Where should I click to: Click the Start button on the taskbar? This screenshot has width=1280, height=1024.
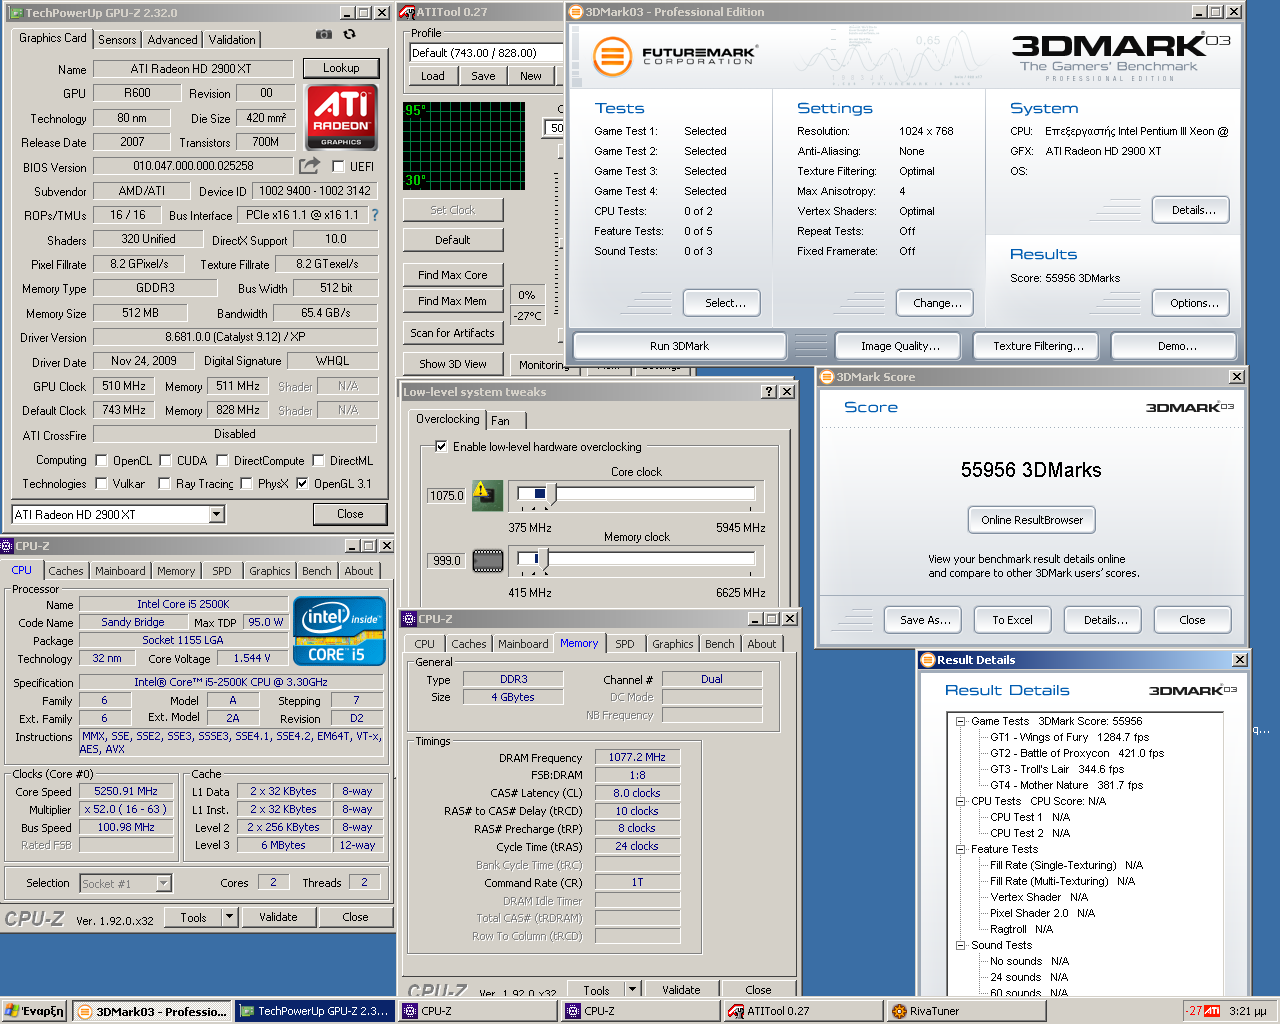[35, 1011]
